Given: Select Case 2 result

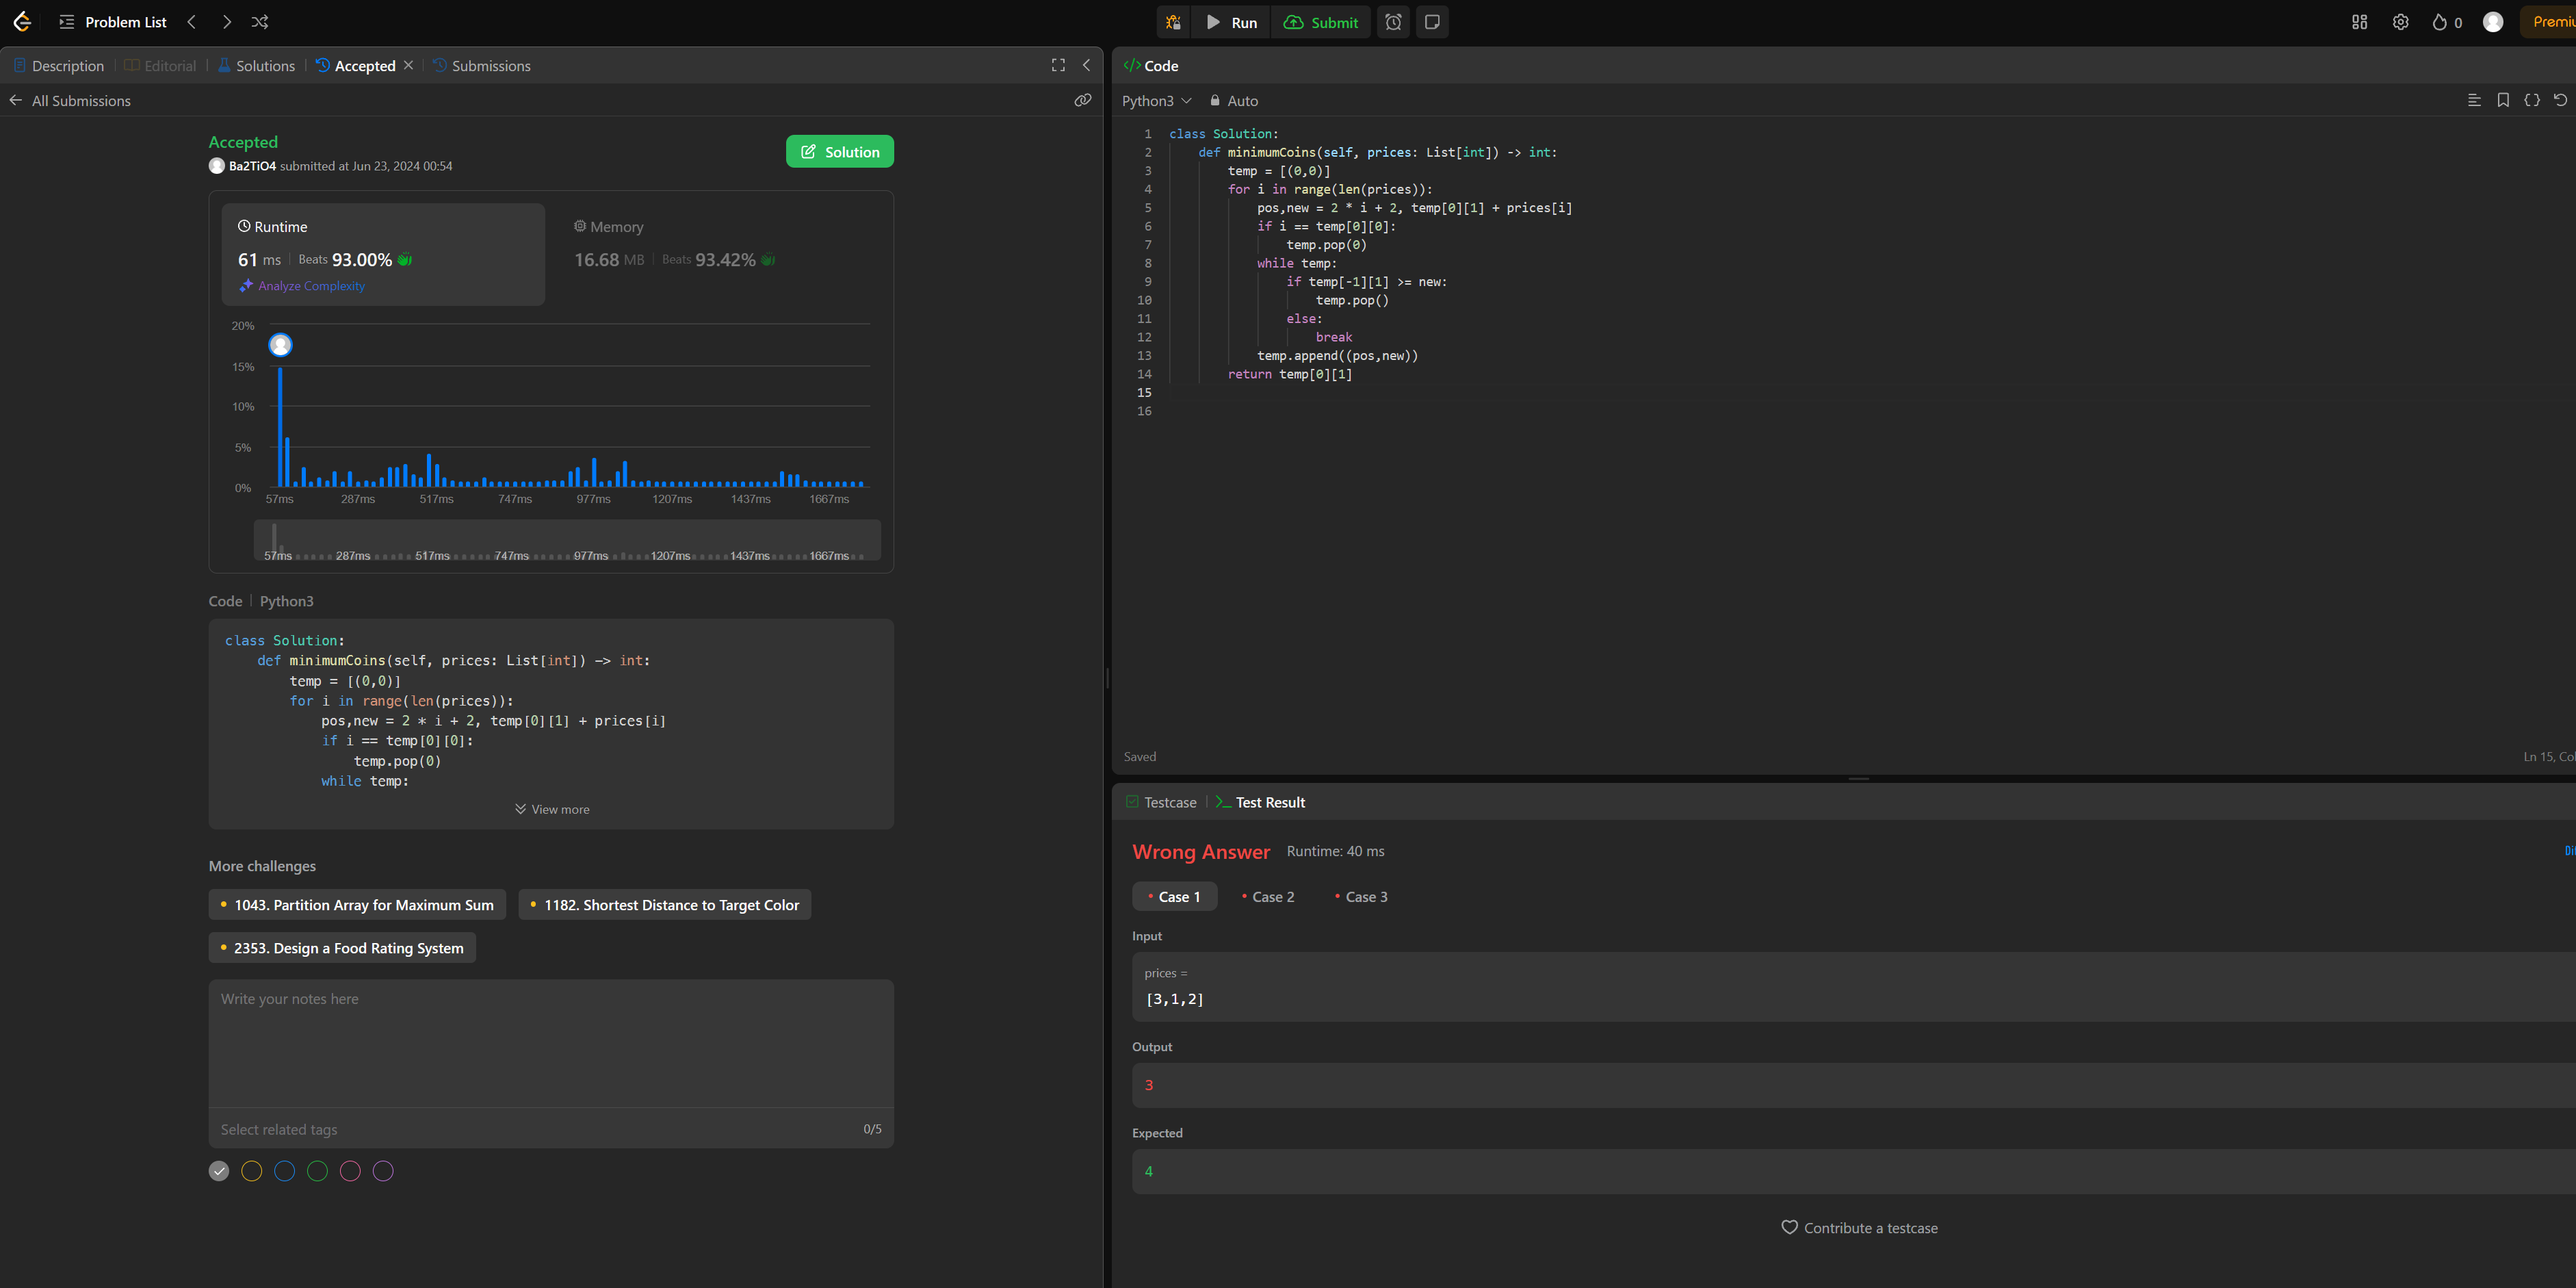Looking at the screenshot, I should [1268, 897].
